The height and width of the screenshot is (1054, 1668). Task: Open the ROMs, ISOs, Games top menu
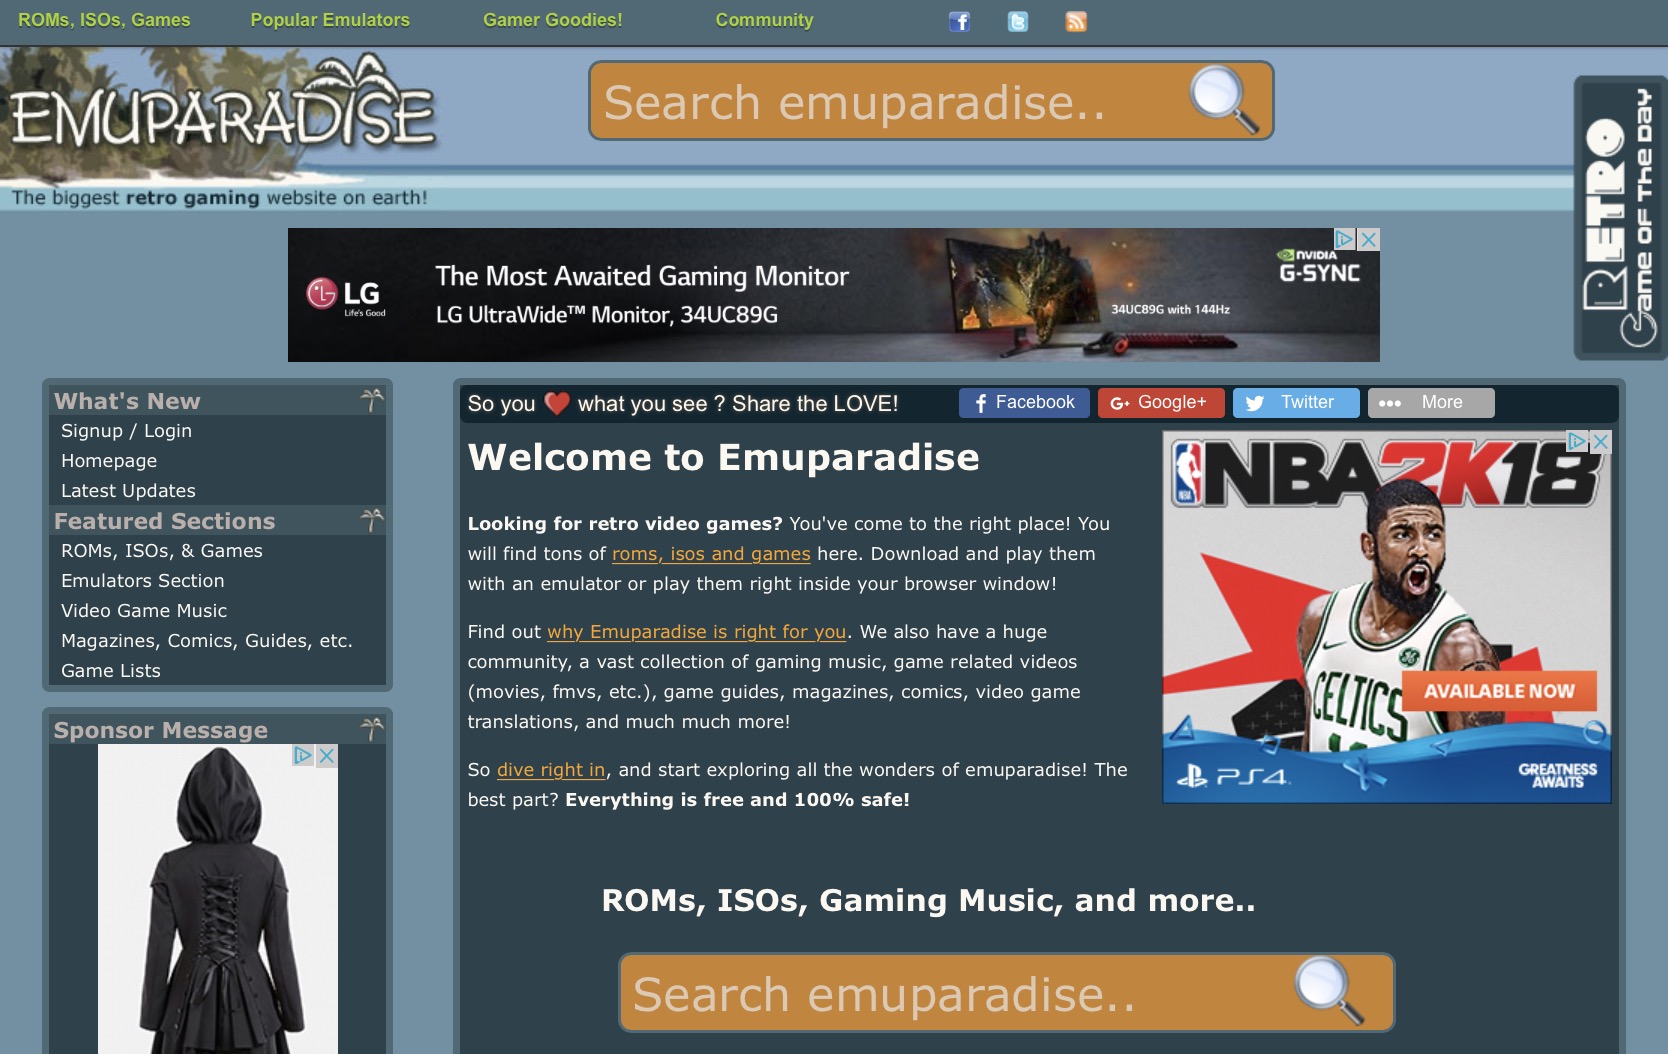104,20
